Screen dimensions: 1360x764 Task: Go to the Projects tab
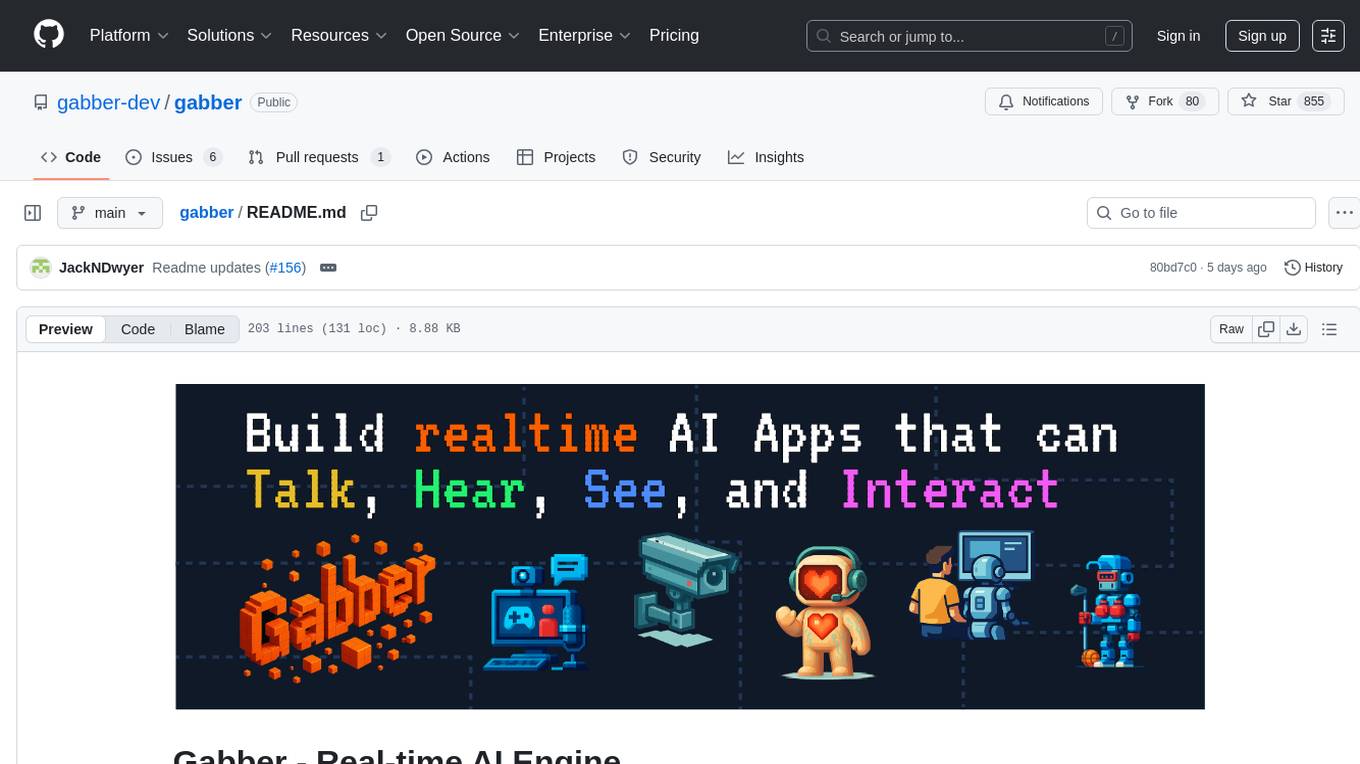(556, 157)
